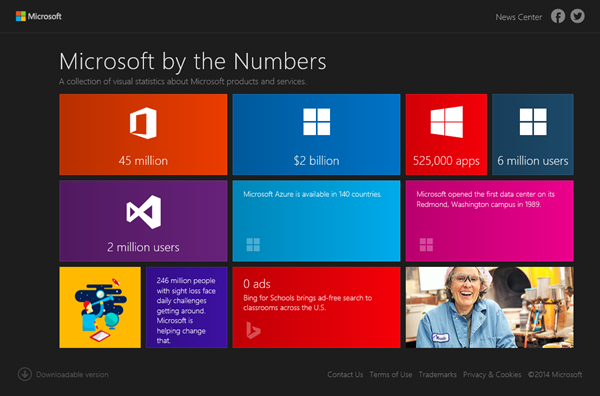Click the Office logo icon
The image size is (600, 396).
[143, 123]
